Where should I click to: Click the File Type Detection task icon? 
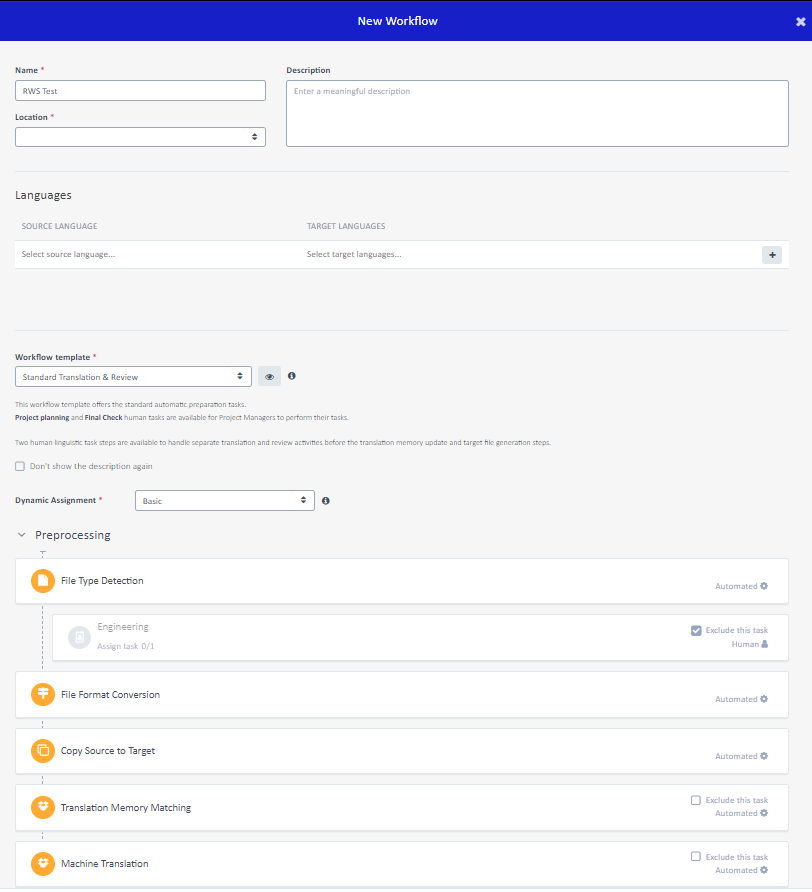click(42, 581)
